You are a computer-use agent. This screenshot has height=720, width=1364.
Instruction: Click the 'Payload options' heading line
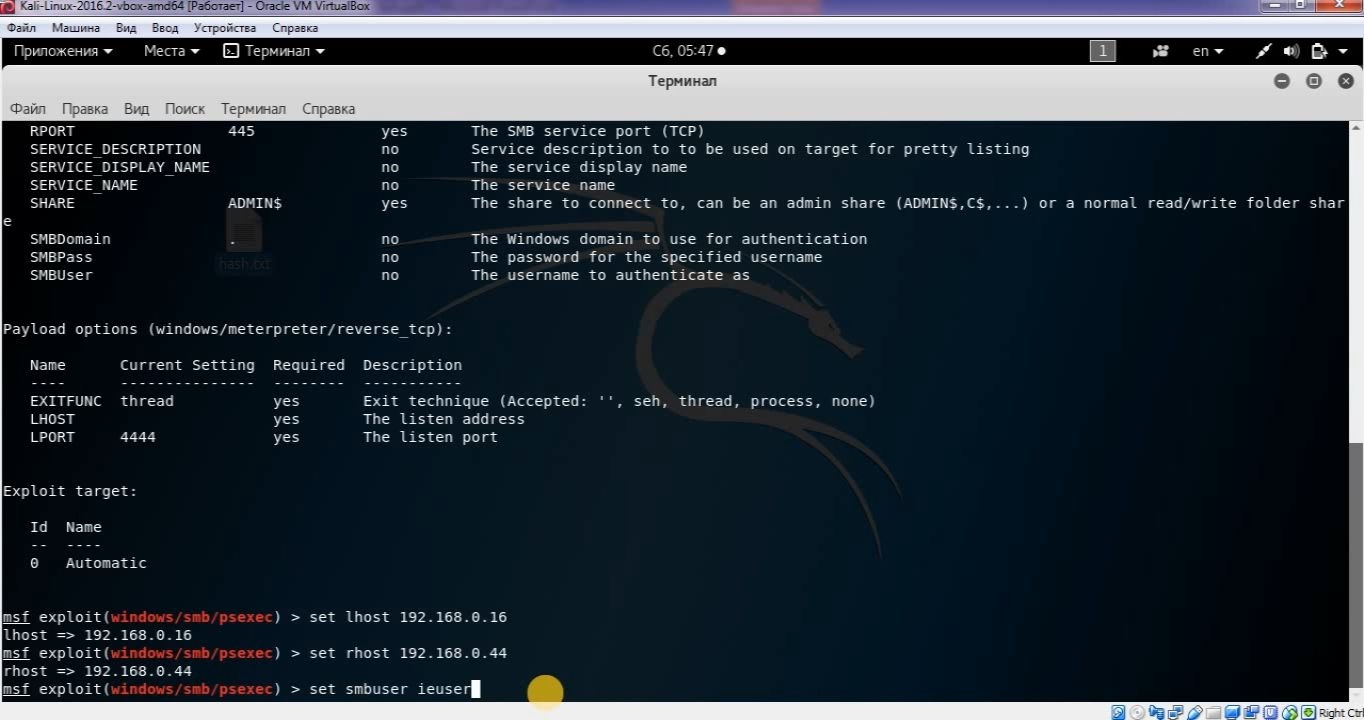[228, 329]
